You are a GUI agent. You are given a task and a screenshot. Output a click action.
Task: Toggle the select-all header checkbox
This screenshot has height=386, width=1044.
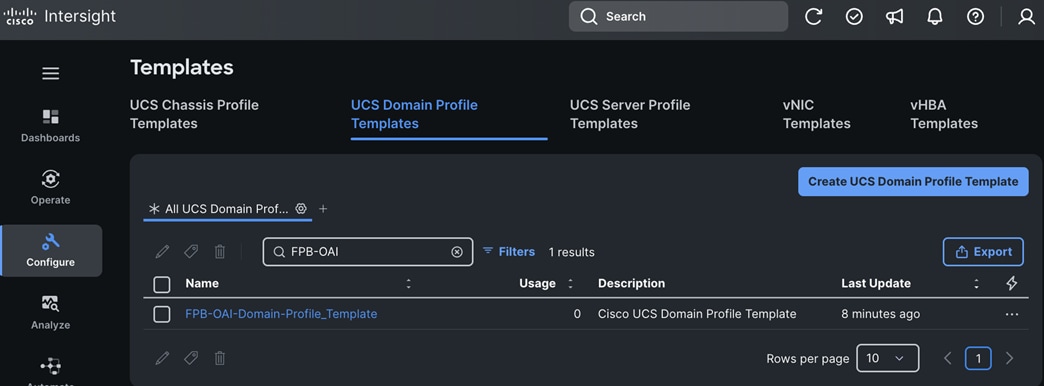(162, 284)
